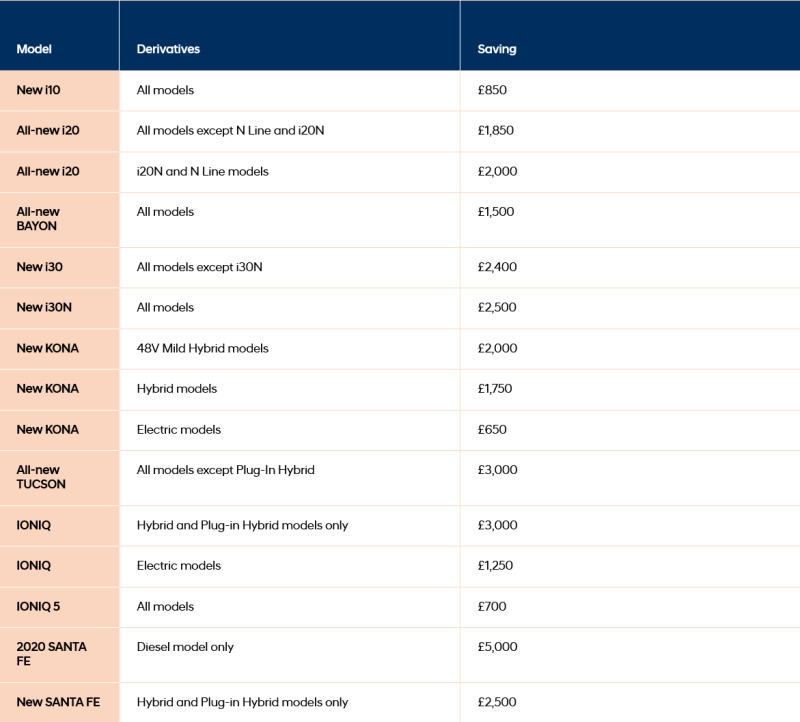Screen dimensions: 800x722
Task: Select "Hybrid and Plug-in Hybrid models only" for IONIQ
Action: pyautogui.click(x=242, y=526)
